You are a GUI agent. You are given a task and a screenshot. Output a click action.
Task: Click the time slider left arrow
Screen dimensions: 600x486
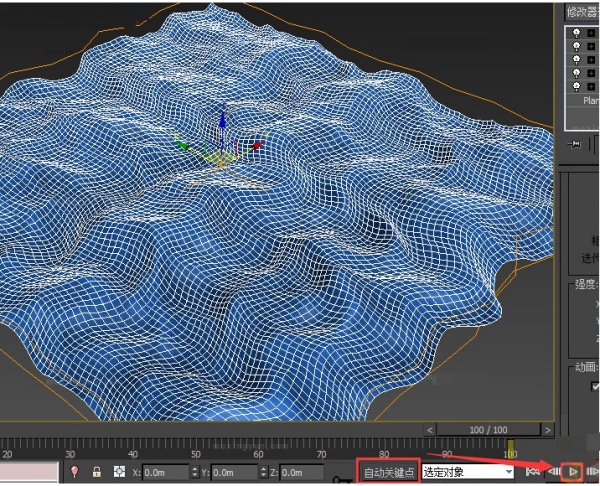(x=430, y=430)
